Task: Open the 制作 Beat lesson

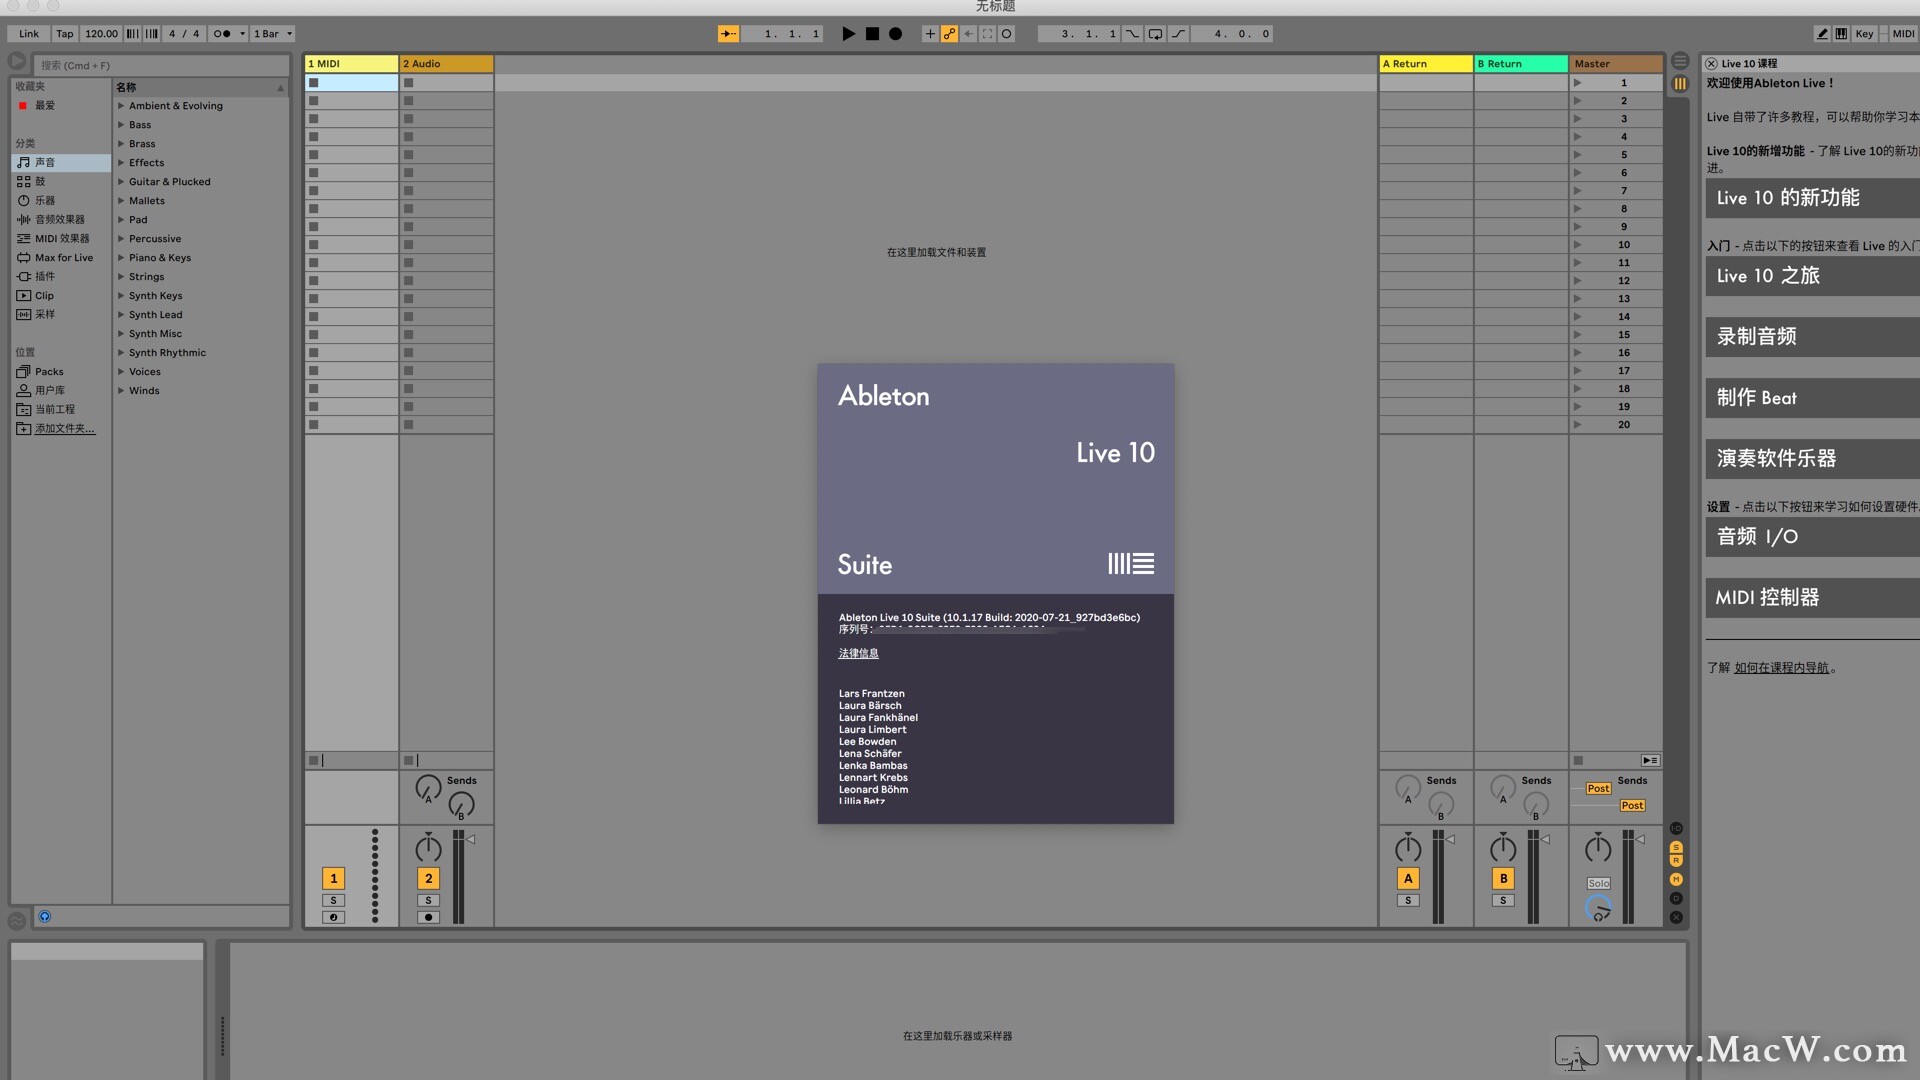Action: pos(1812,398)
